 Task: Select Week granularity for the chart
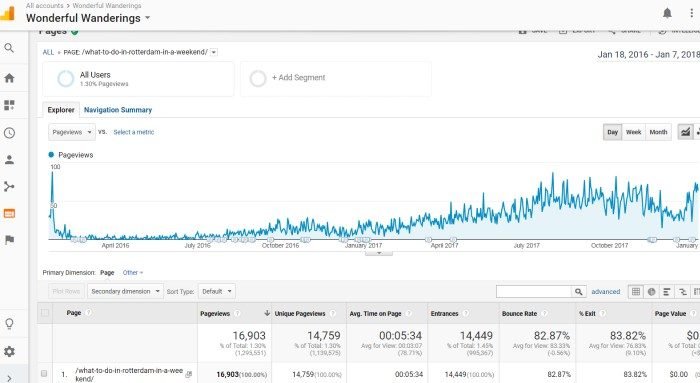[633, 132]
